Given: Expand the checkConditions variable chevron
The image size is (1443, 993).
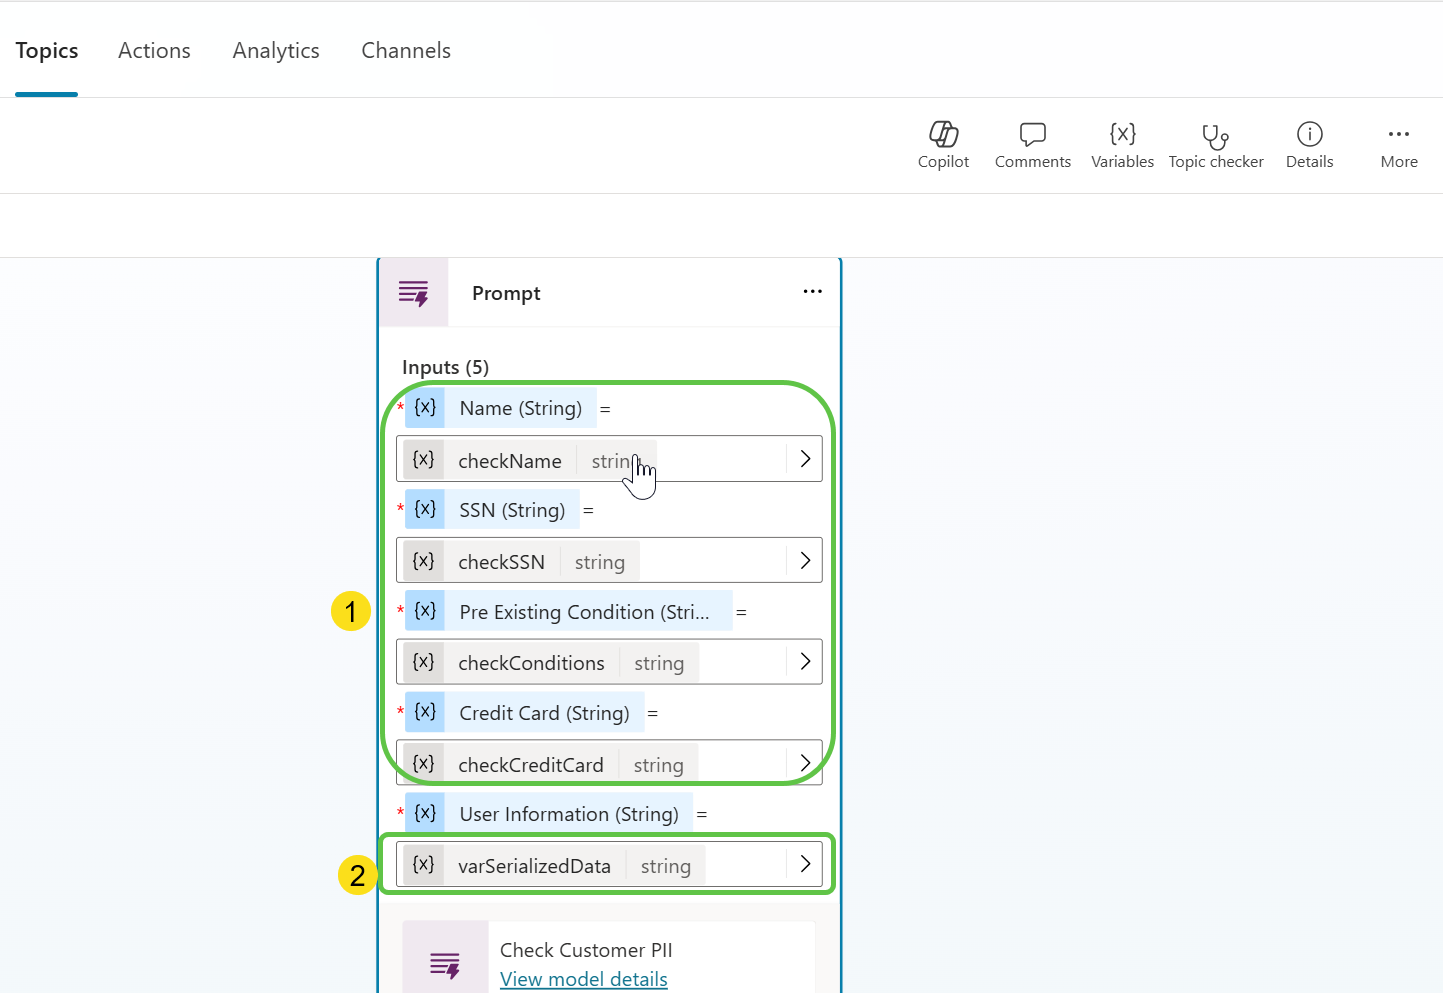Looking at the screenshot, I should click(805, 661).
